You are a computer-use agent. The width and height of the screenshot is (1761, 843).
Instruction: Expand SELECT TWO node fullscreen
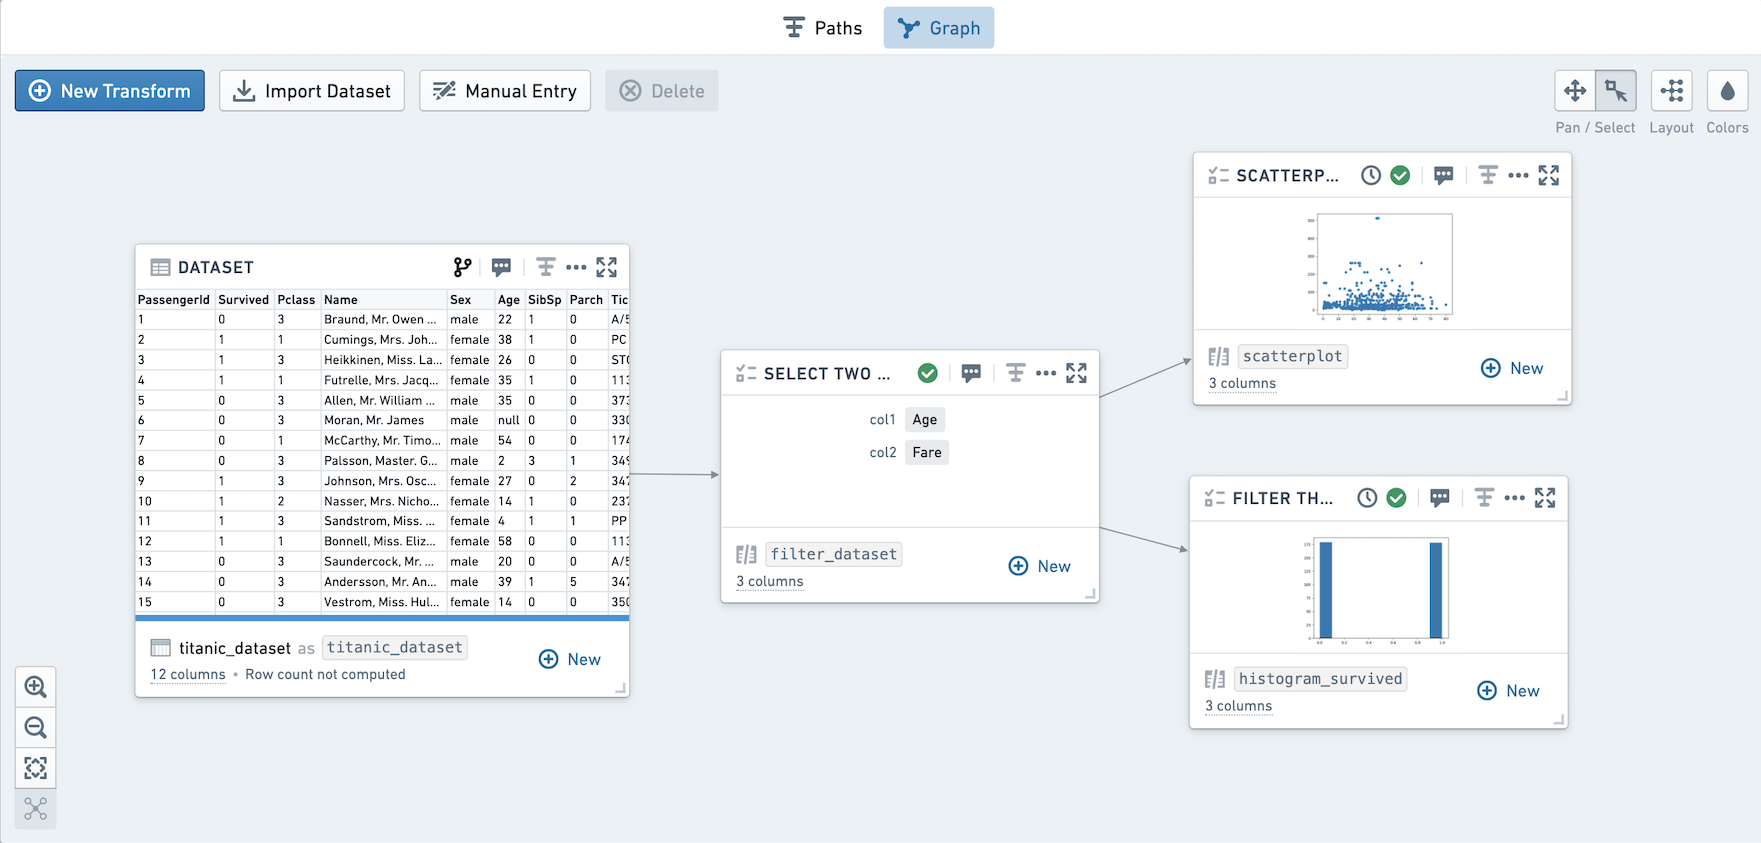[1076, 373]
